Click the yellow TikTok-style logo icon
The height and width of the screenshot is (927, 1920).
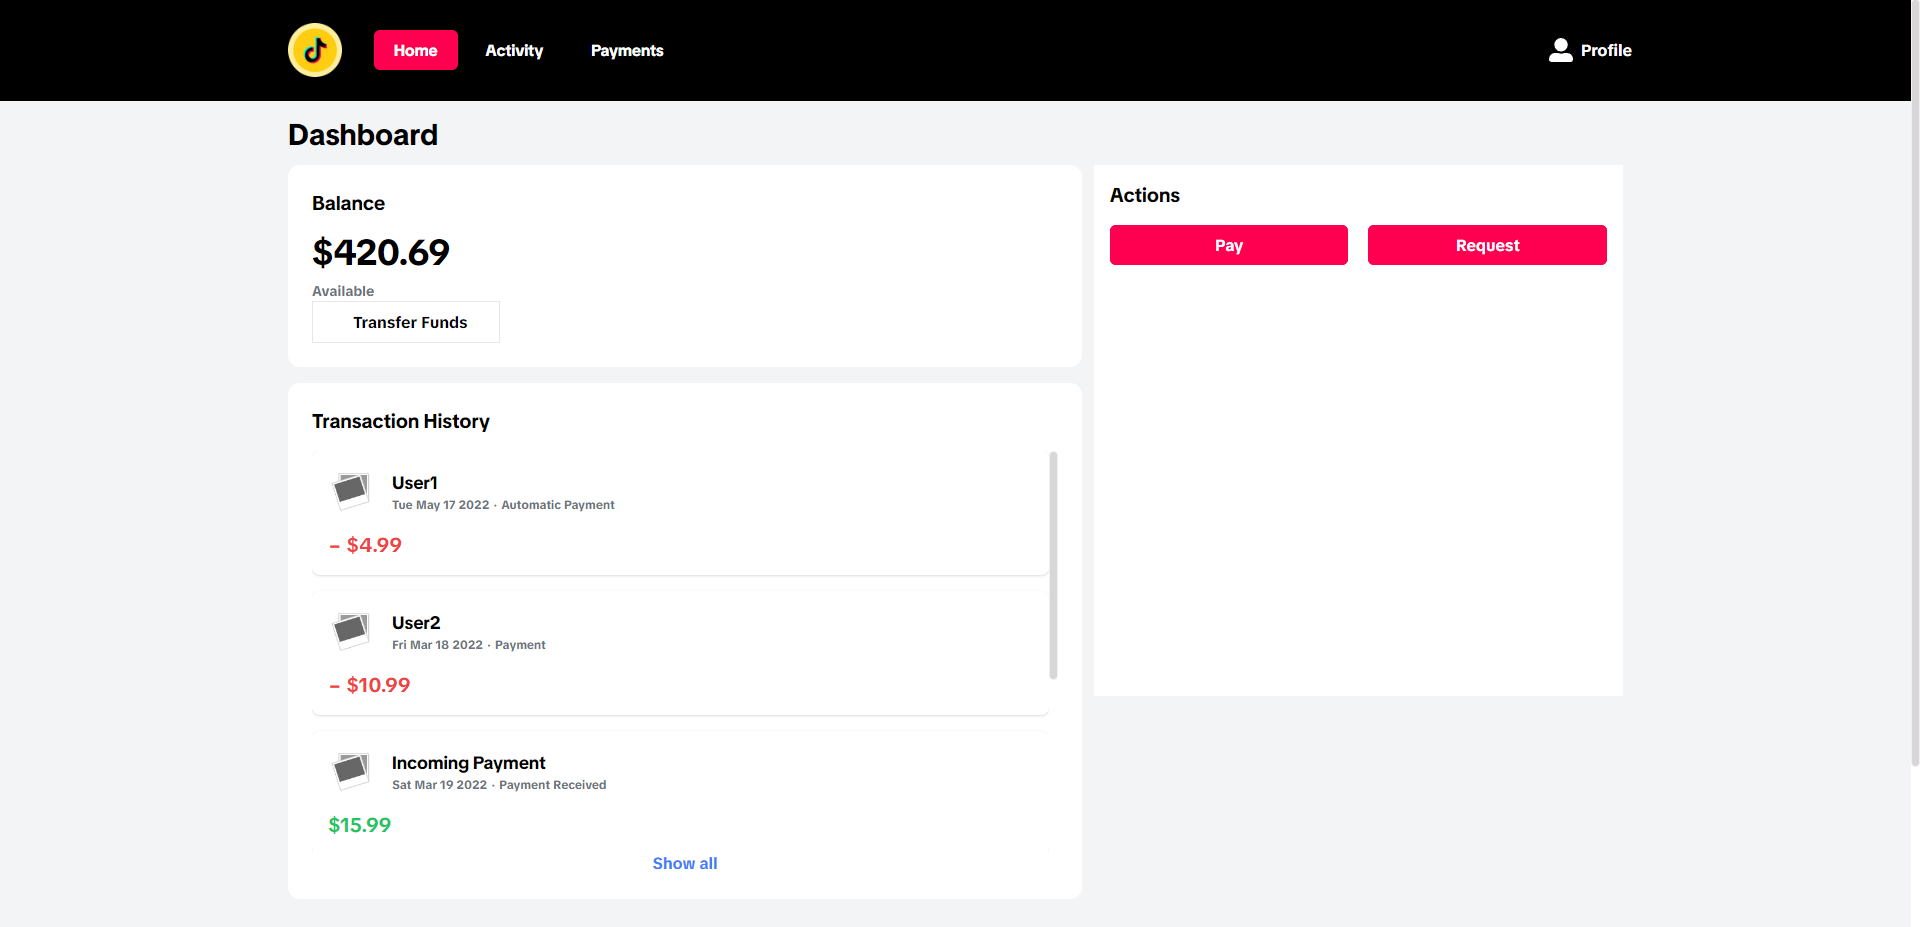point(315,50)
